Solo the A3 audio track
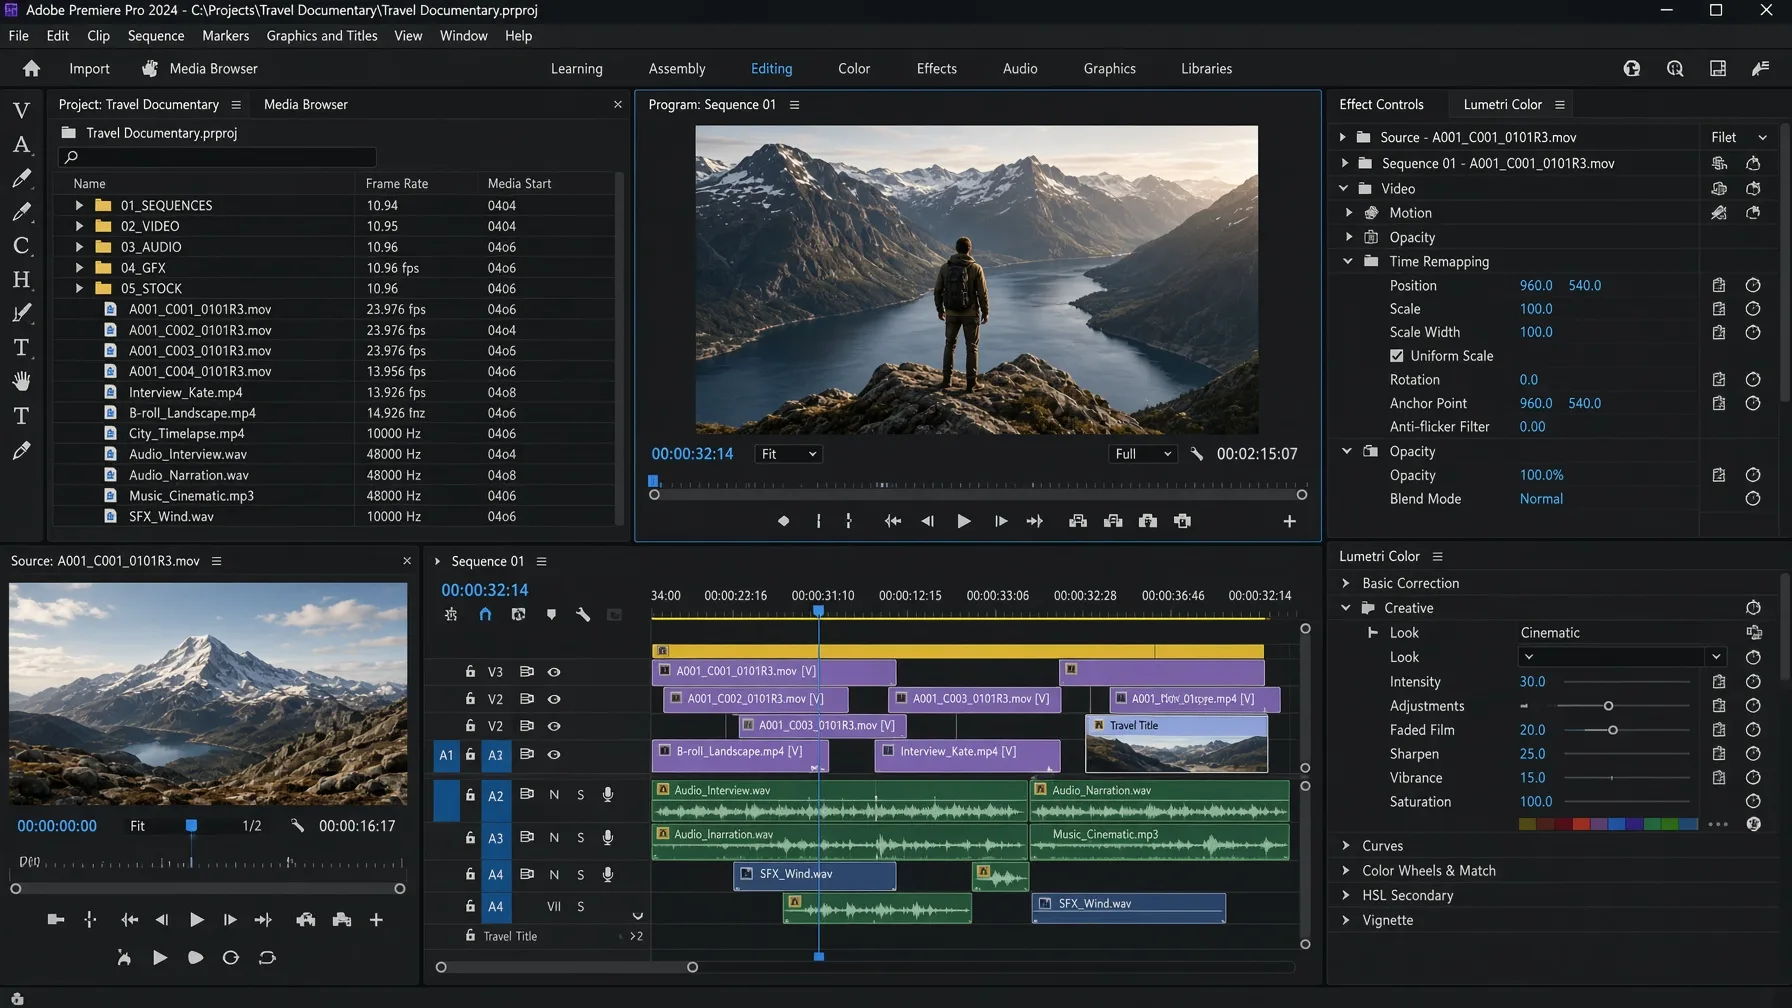The height and width of the screenshot is (1008, 1792). (x=580, y=838)
